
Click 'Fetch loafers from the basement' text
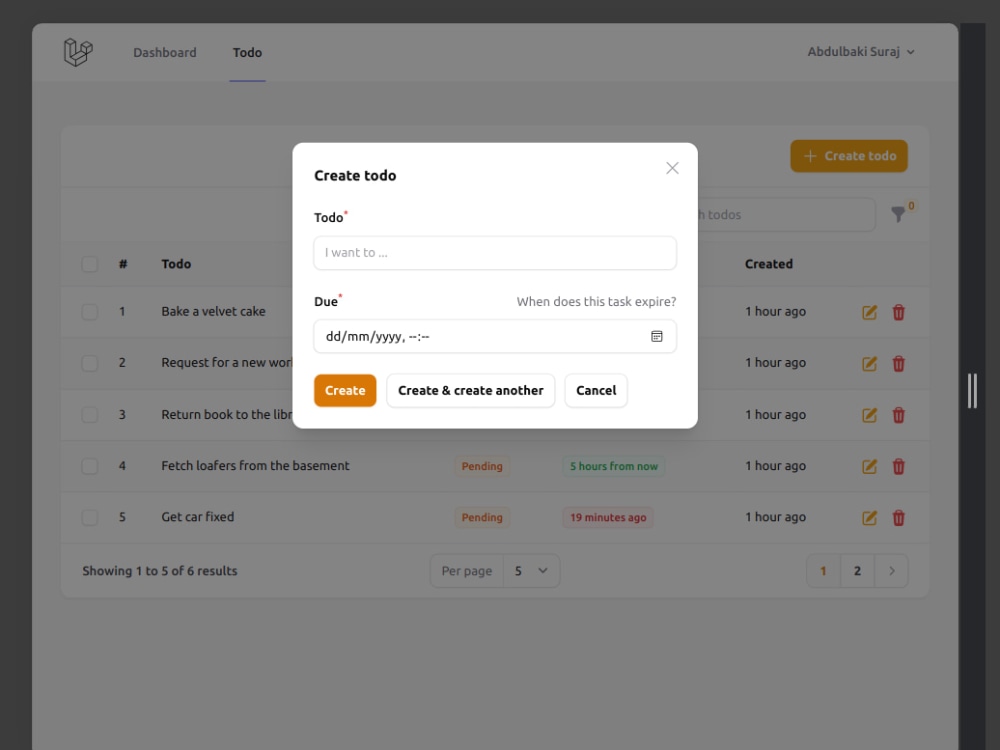coord(255,466)
